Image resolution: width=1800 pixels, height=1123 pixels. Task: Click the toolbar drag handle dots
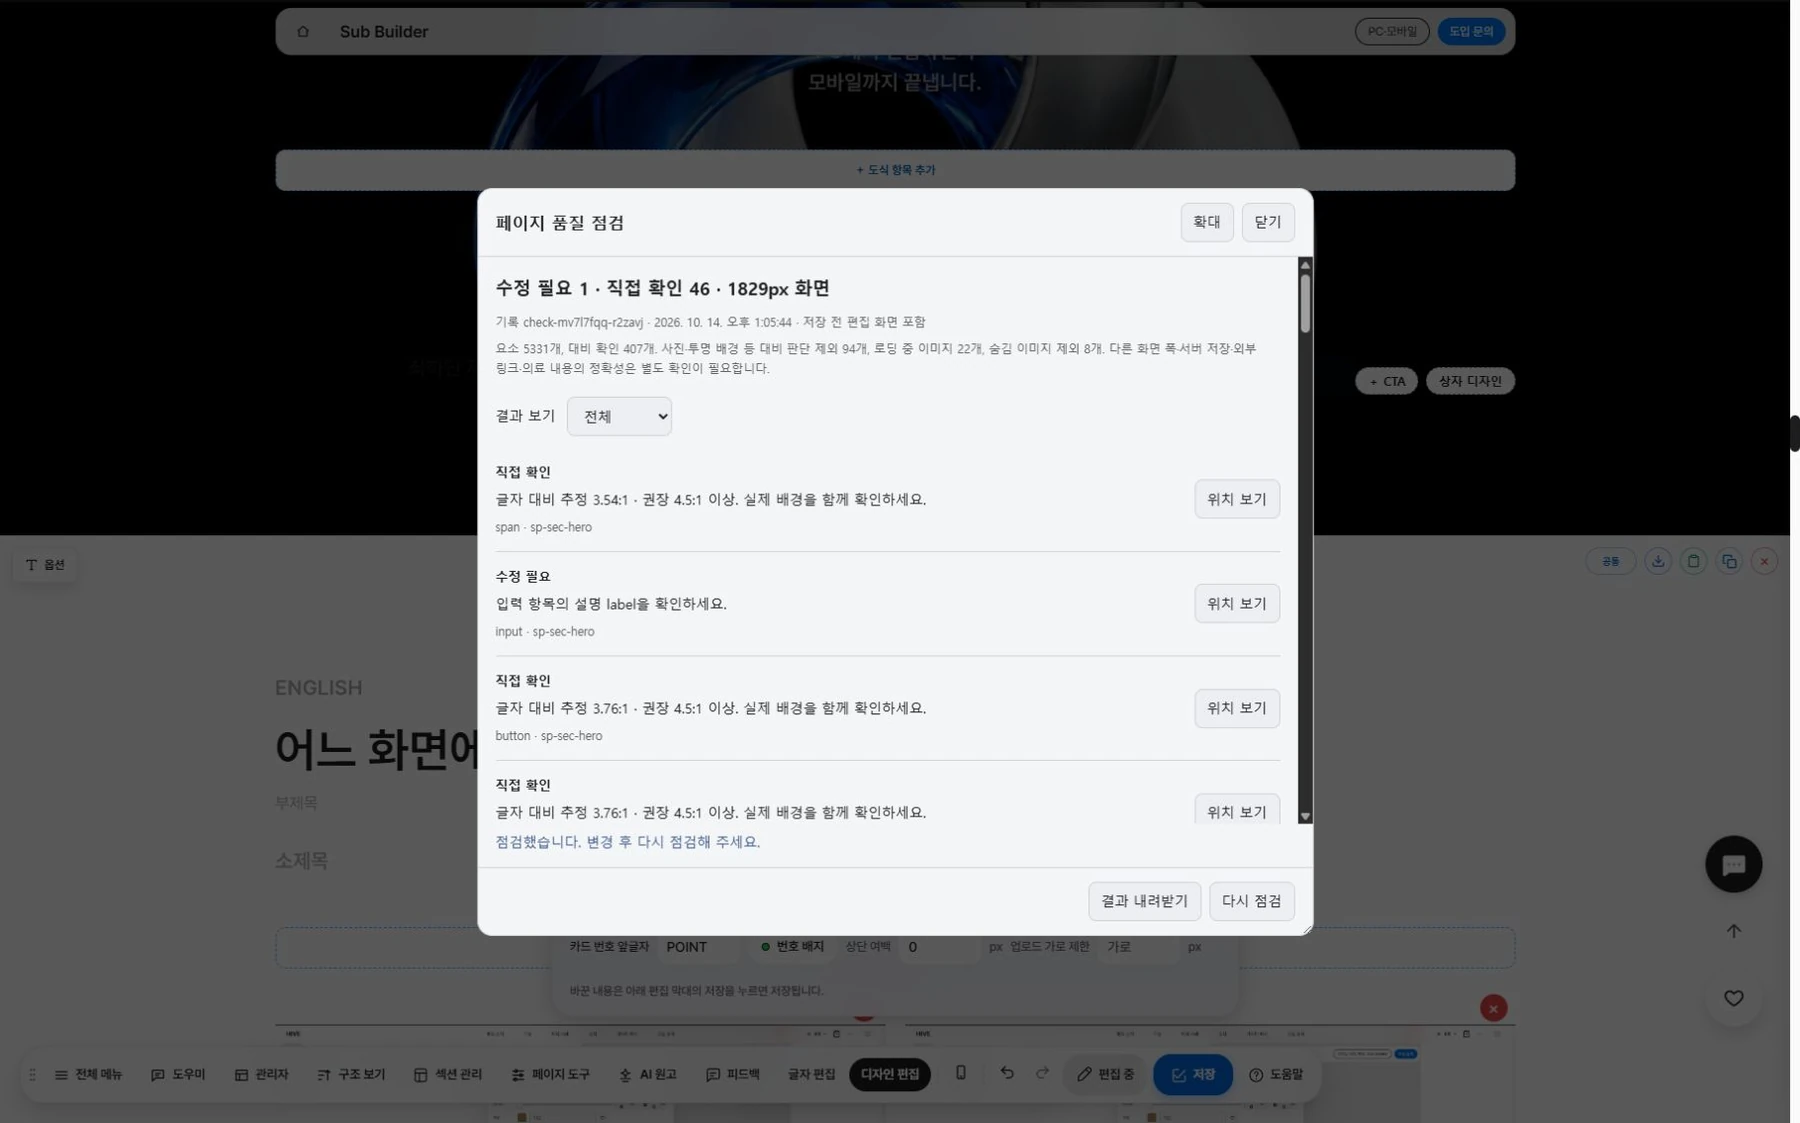pyautogui.click(x=32, y=1074)
